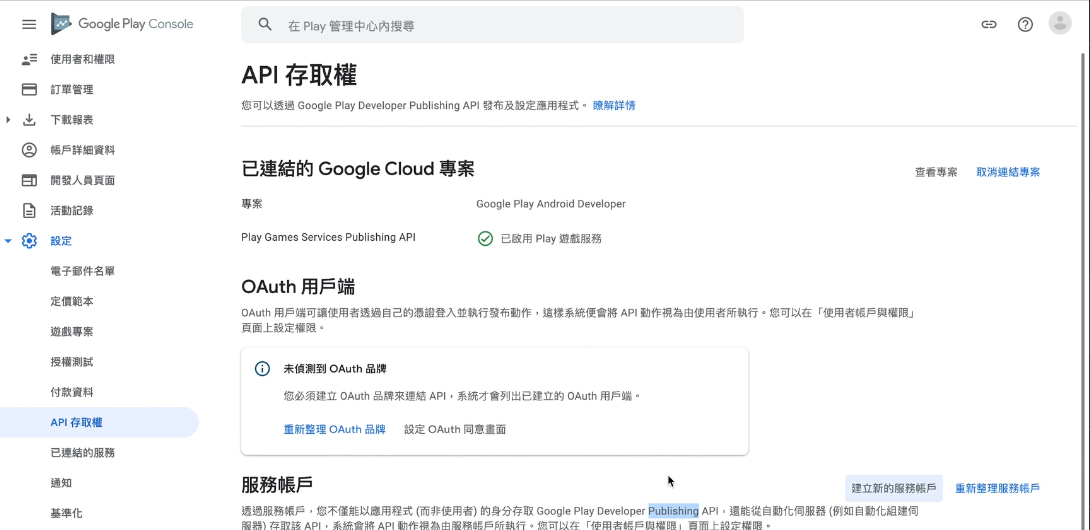Click 已連結的 Google Cloud 專案 heading

[358, 169]
